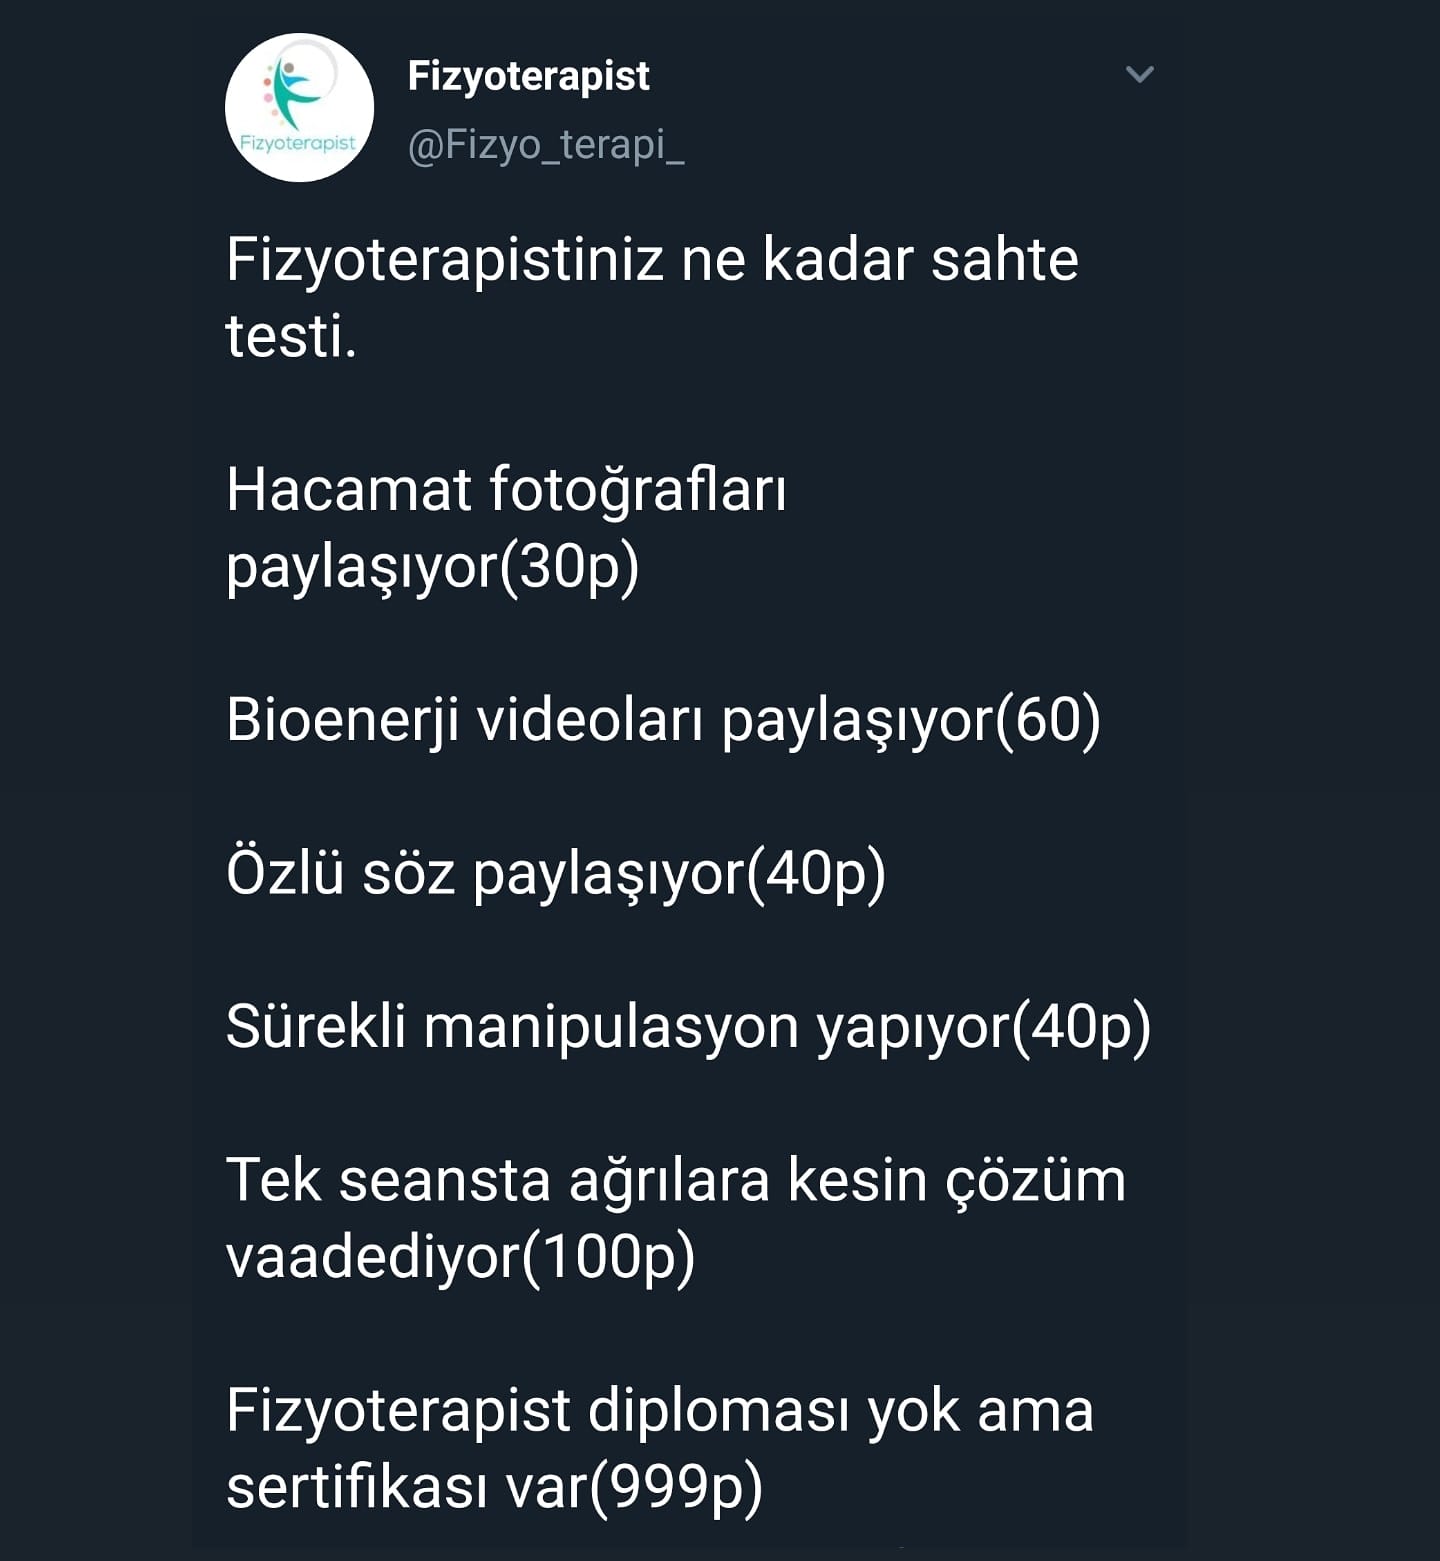Image resolution: width=1440 pixels, height=1561 pixels.
Task: Open the Fizyoterapist profile picture
Action: tap(299, 108)
